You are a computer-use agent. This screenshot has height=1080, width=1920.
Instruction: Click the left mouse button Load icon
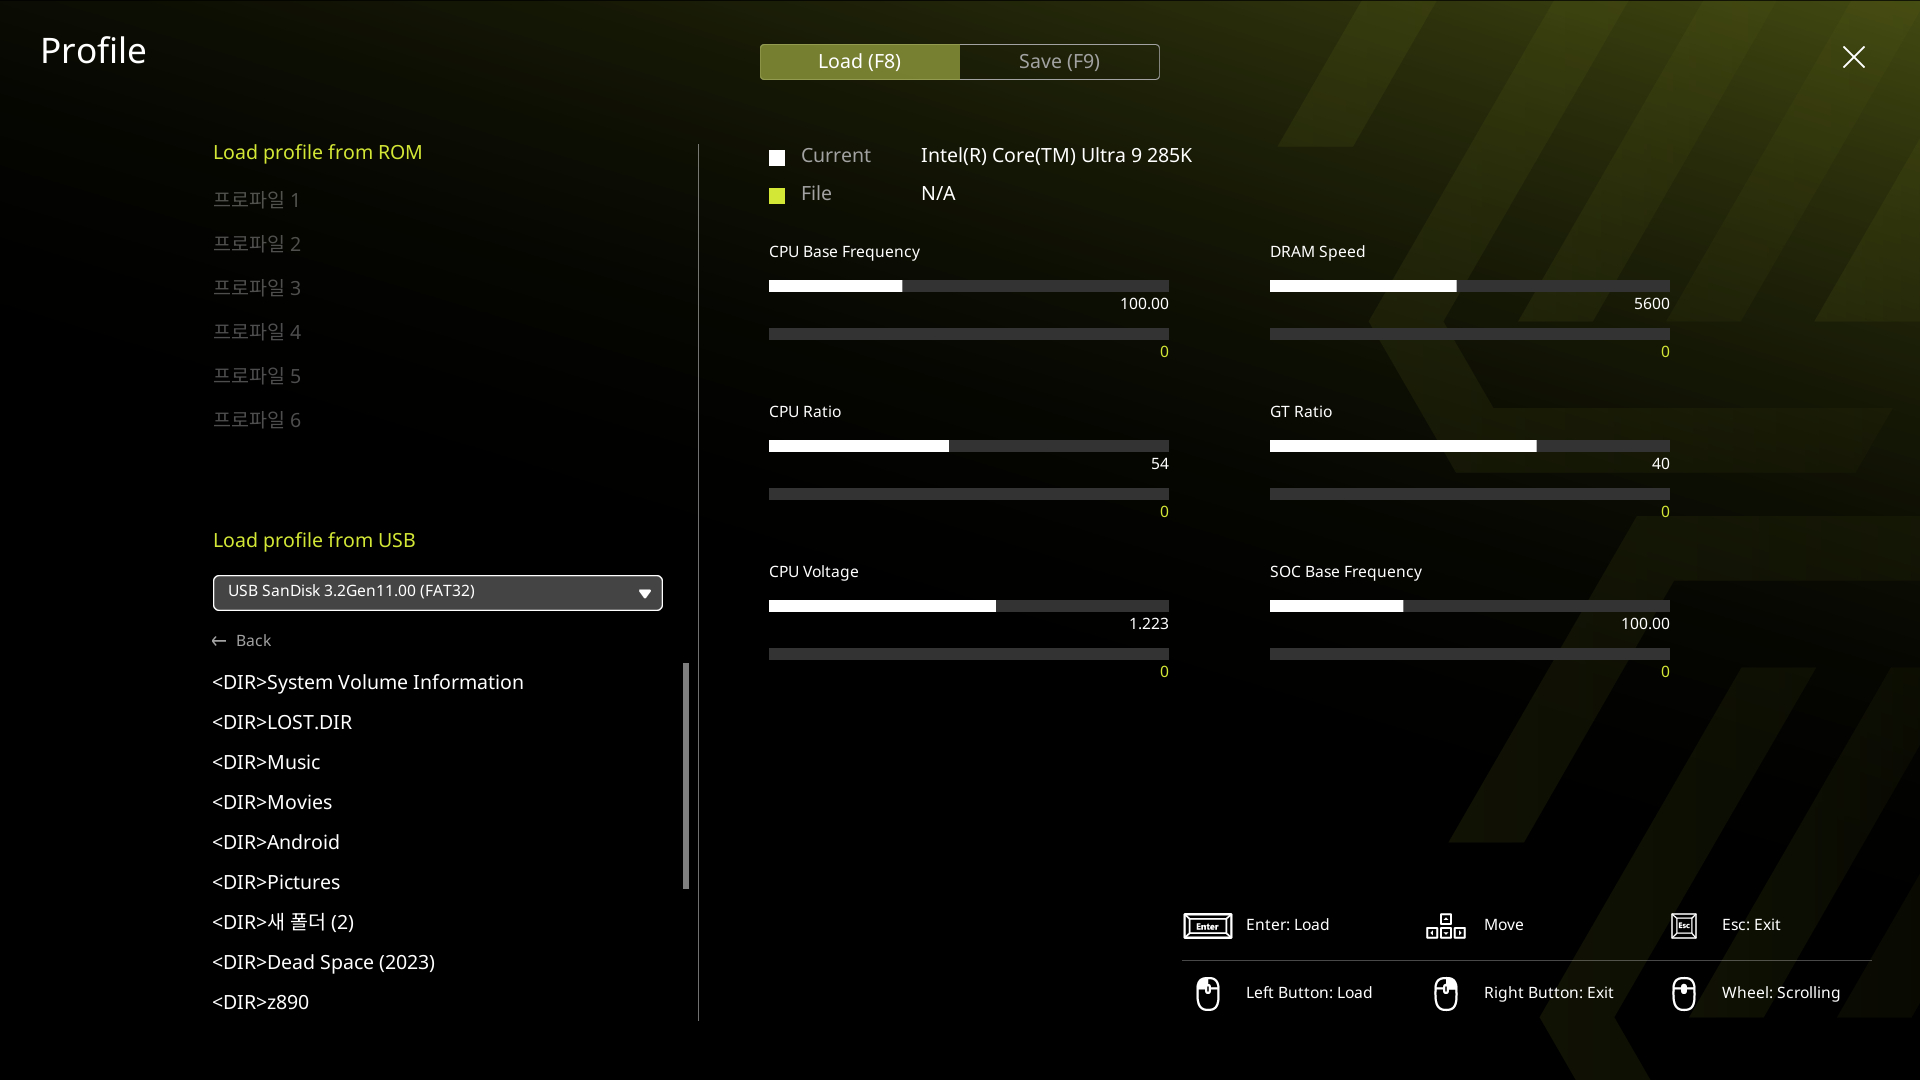pyautogui.click(x=1207, y=994)
